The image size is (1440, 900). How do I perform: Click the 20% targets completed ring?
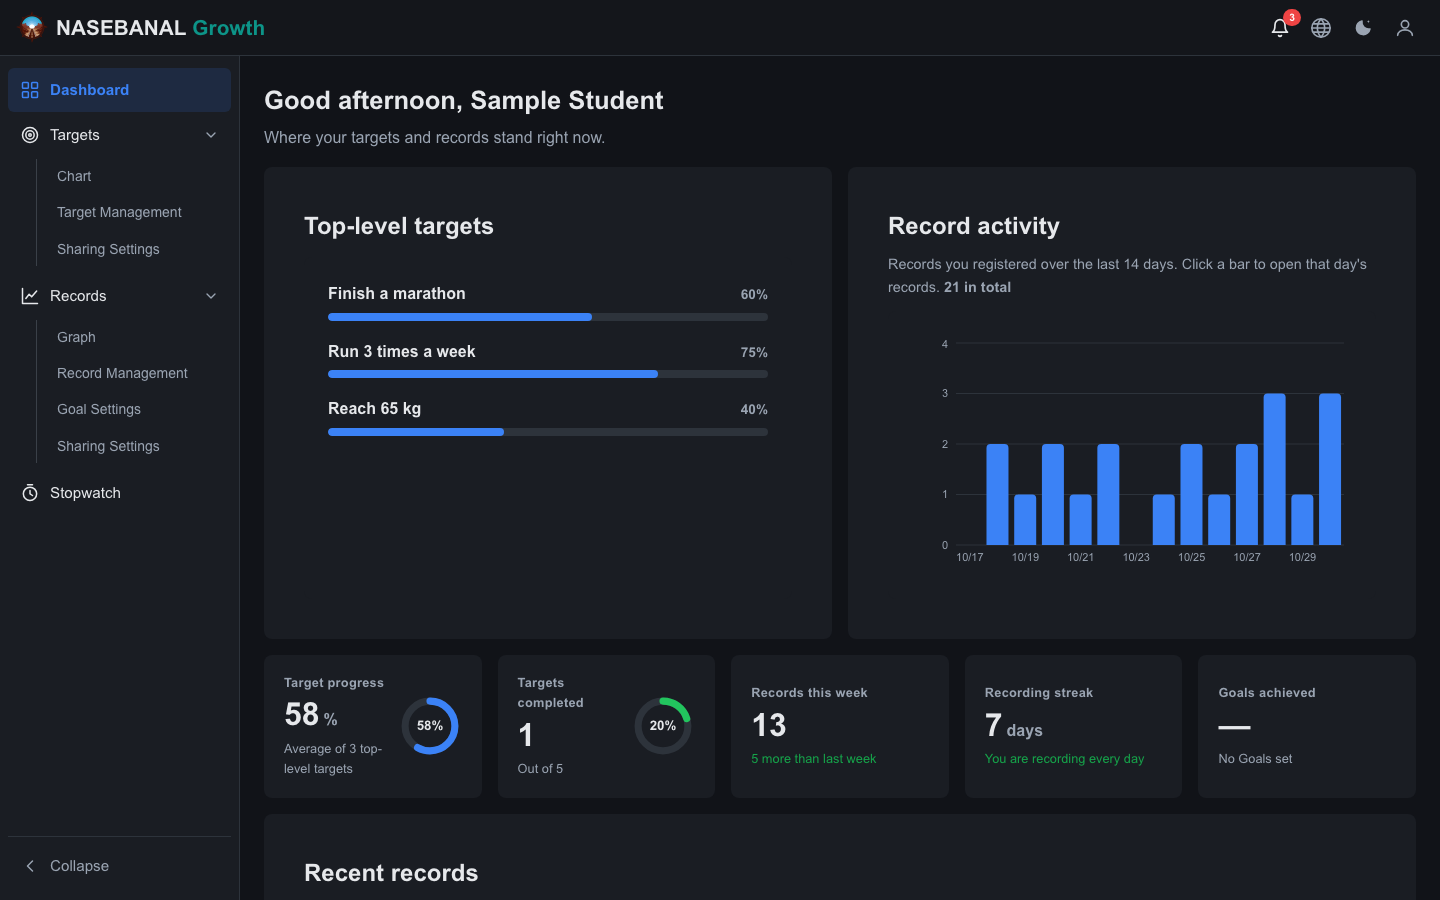point(663,726)
